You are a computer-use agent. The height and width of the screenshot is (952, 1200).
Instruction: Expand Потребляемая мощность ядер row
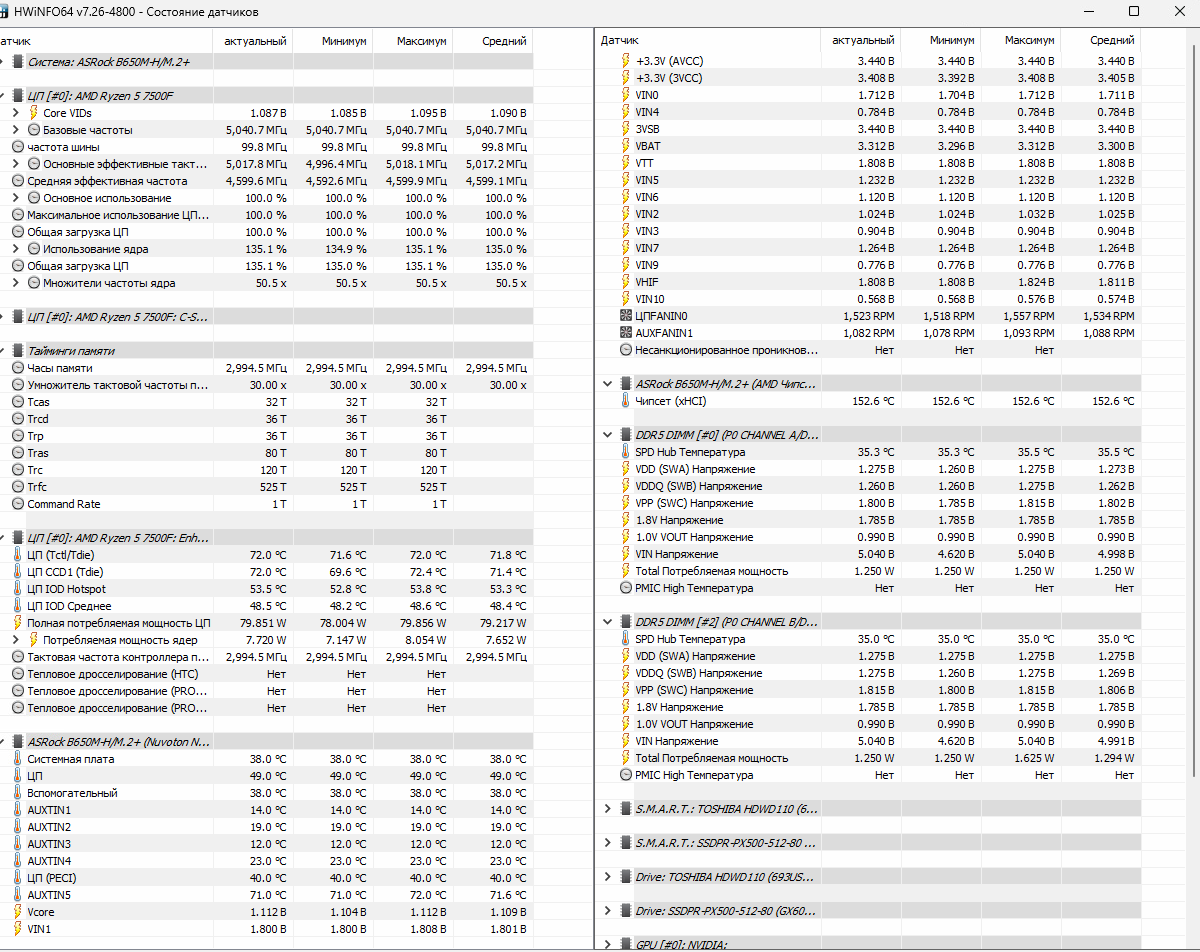tap(16, 640)
